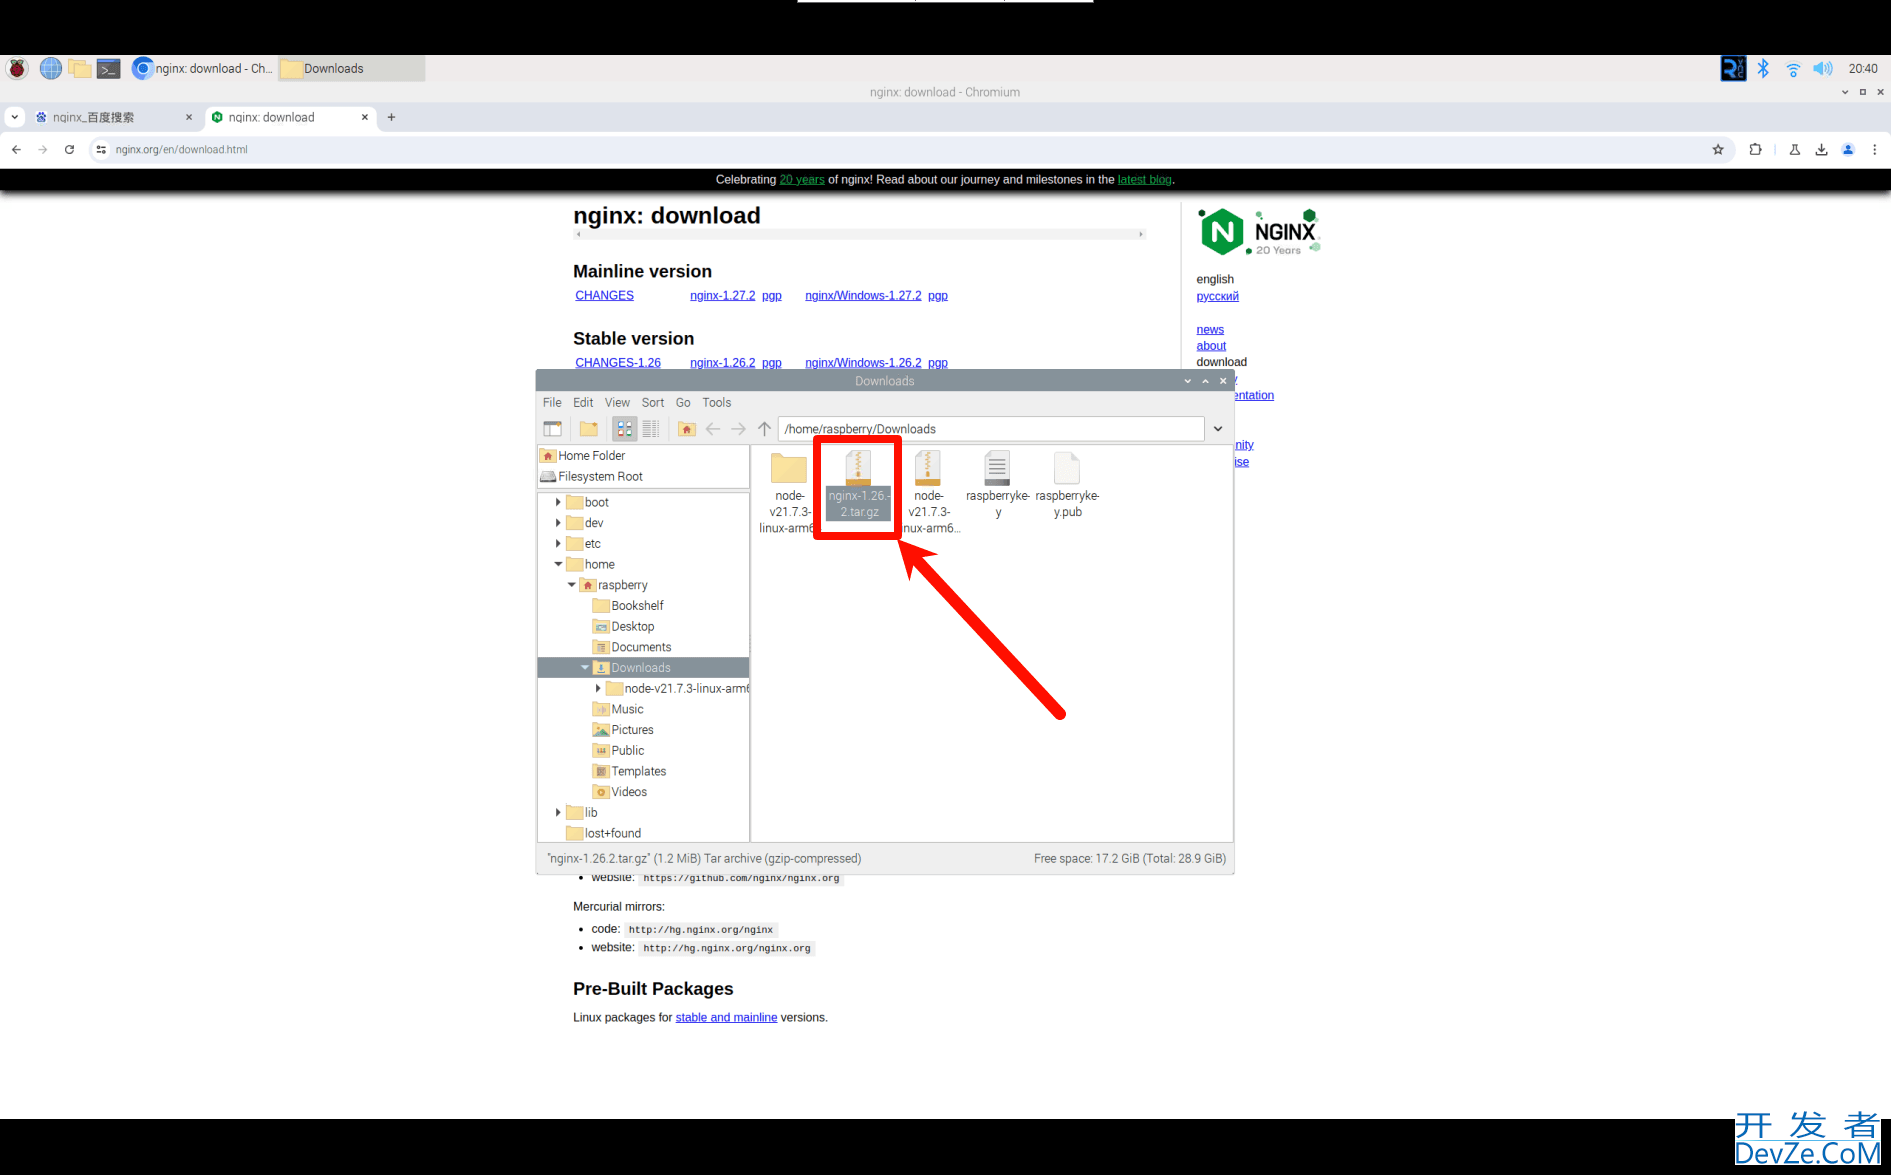Expand the etc folder in the tree
The height and width of the screenshot is (1175, 1891).
(558, 543)
